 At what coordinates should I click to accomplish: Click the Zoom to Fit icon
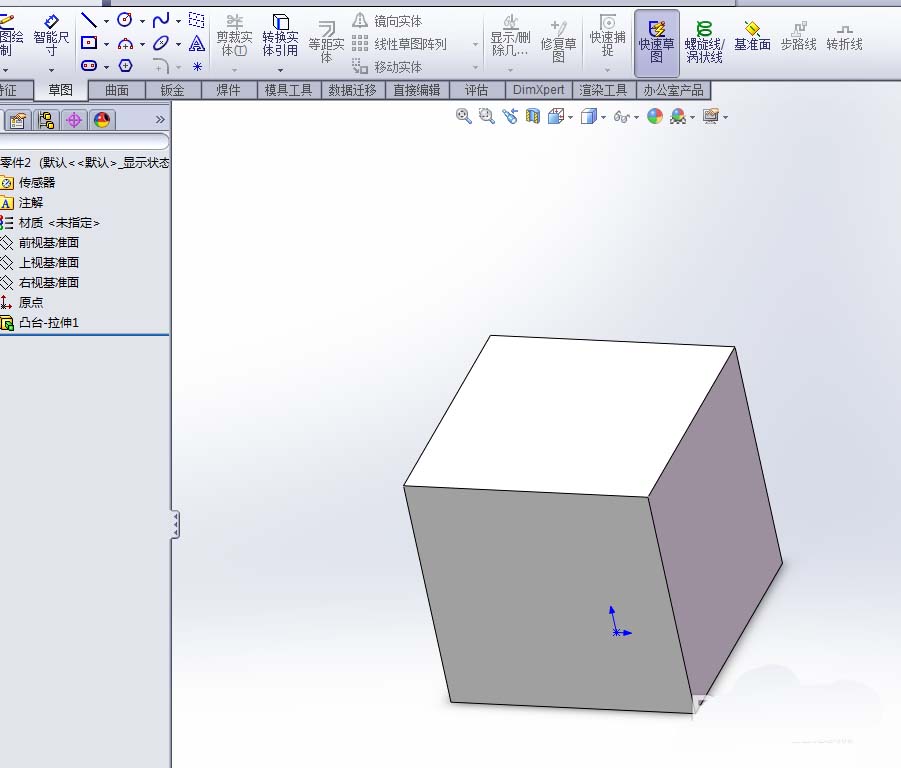[463, 116]
